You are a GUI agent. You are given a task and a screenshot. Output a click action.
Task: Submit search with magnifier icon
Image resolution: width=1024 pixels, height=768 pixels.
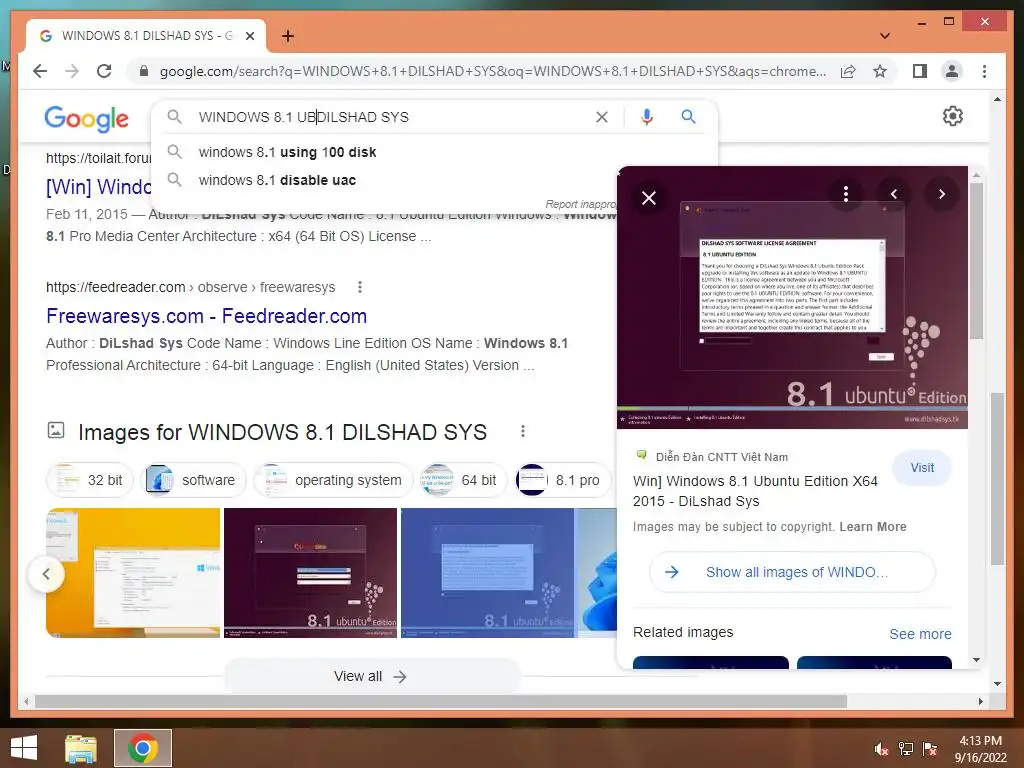(688, 117)
